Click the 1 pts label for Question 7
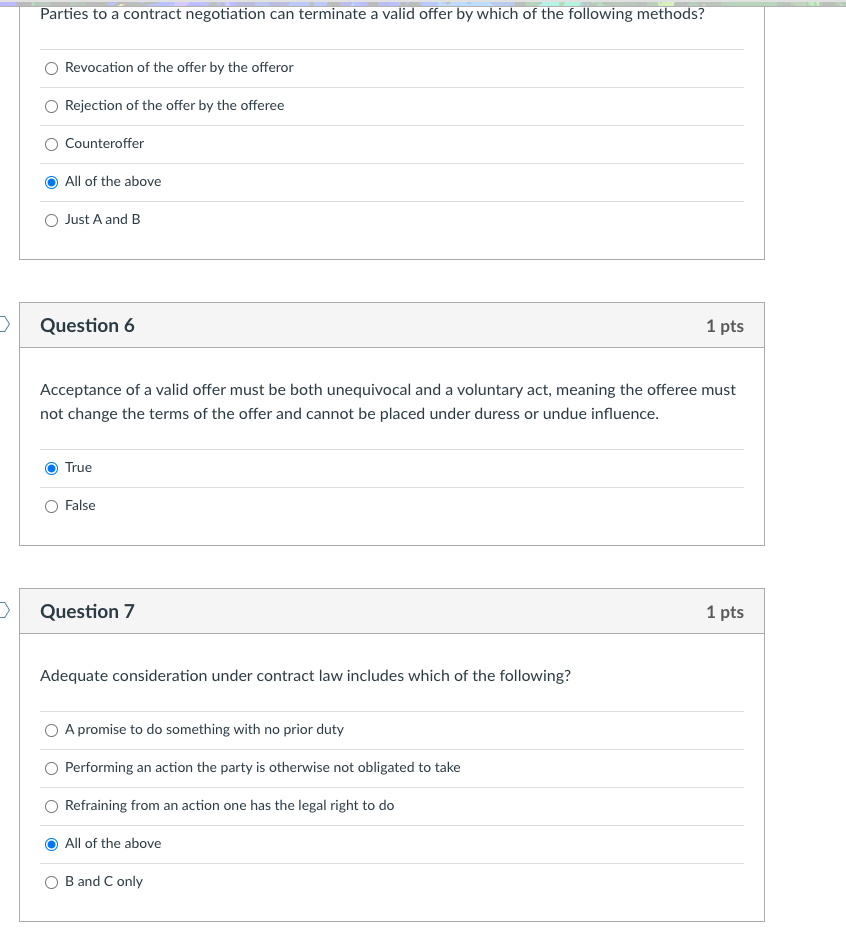This screenshot has height=952, width=846. (724, 612)
